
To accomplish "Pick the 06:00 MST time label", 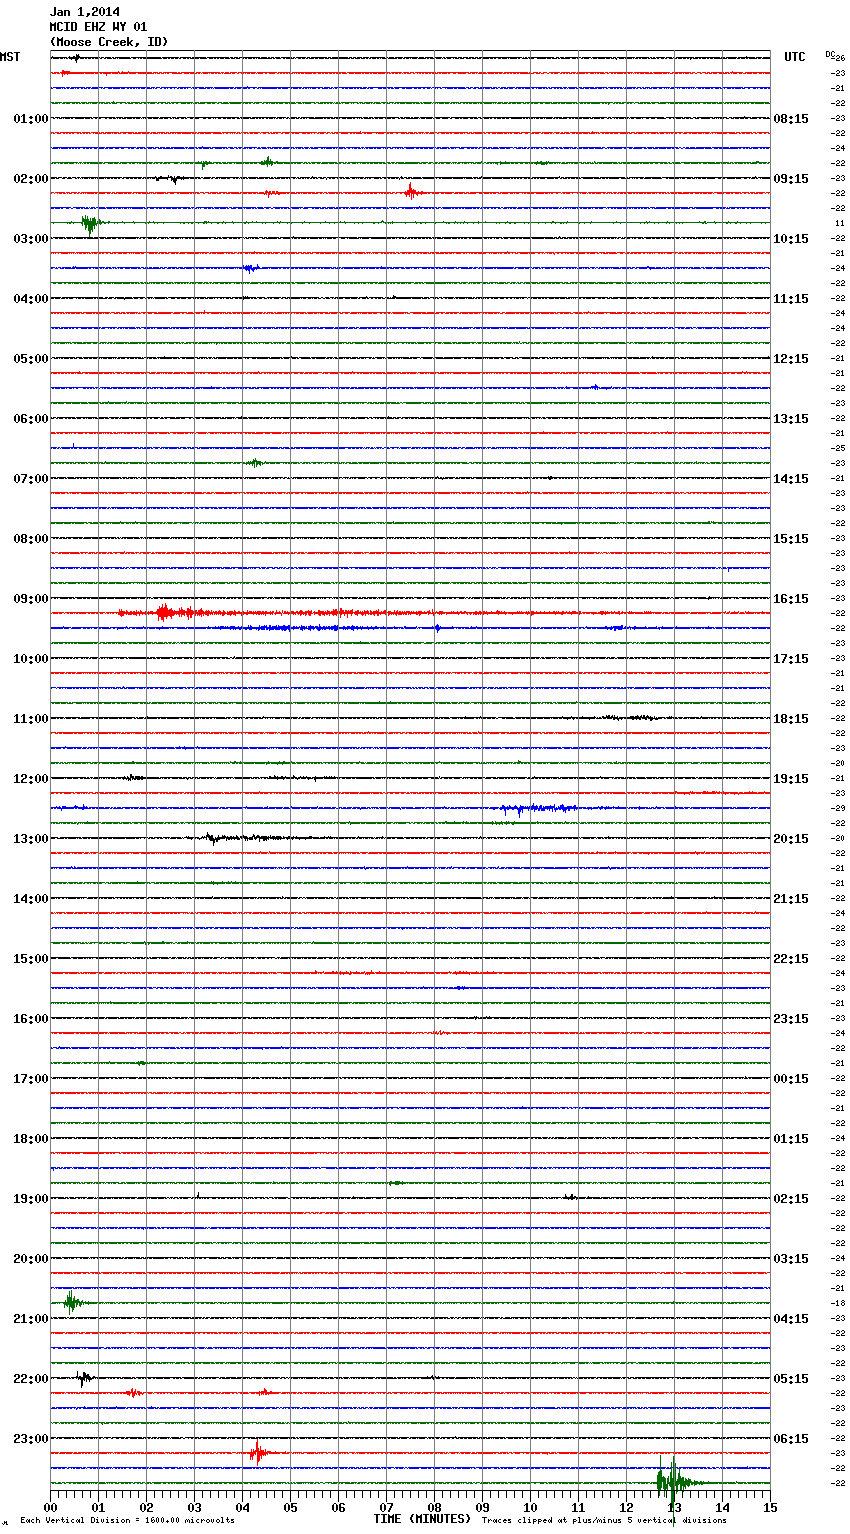I will click(x=31, y=419).
